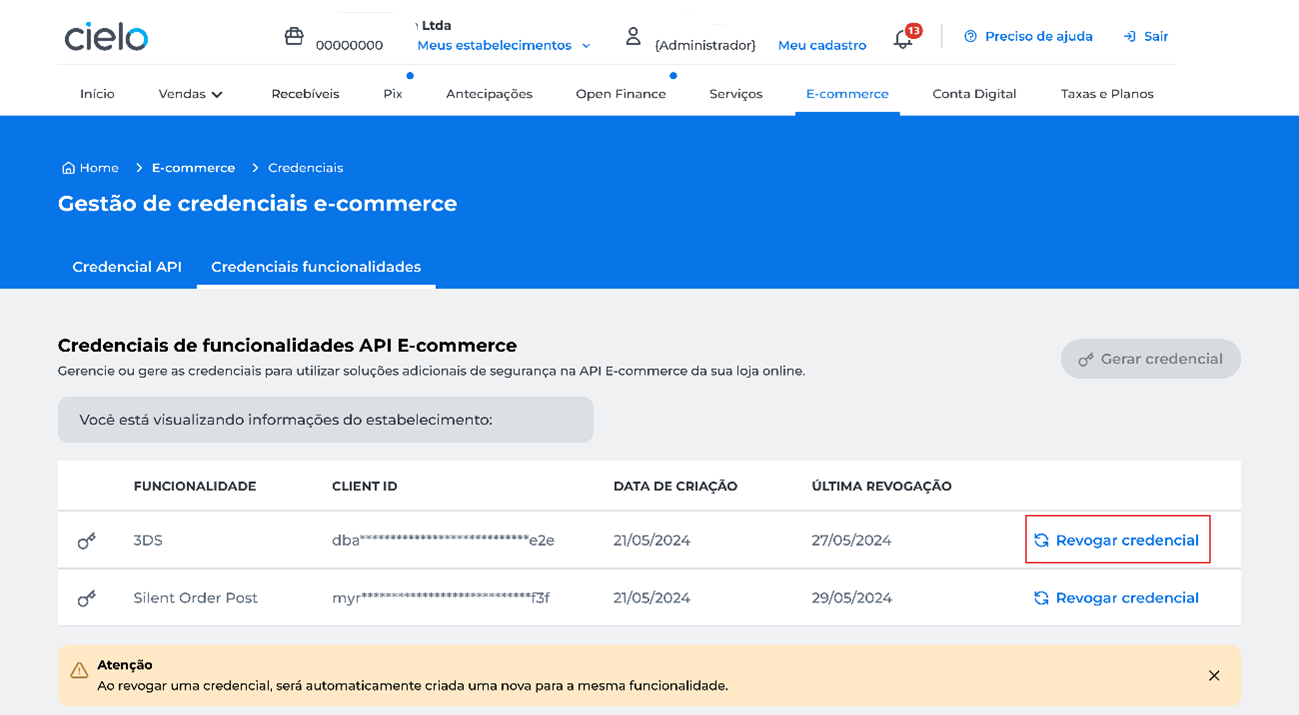Click the 29/05/2024 revocation date
This screenshot has width=1299, height=715.
(851, 598)
